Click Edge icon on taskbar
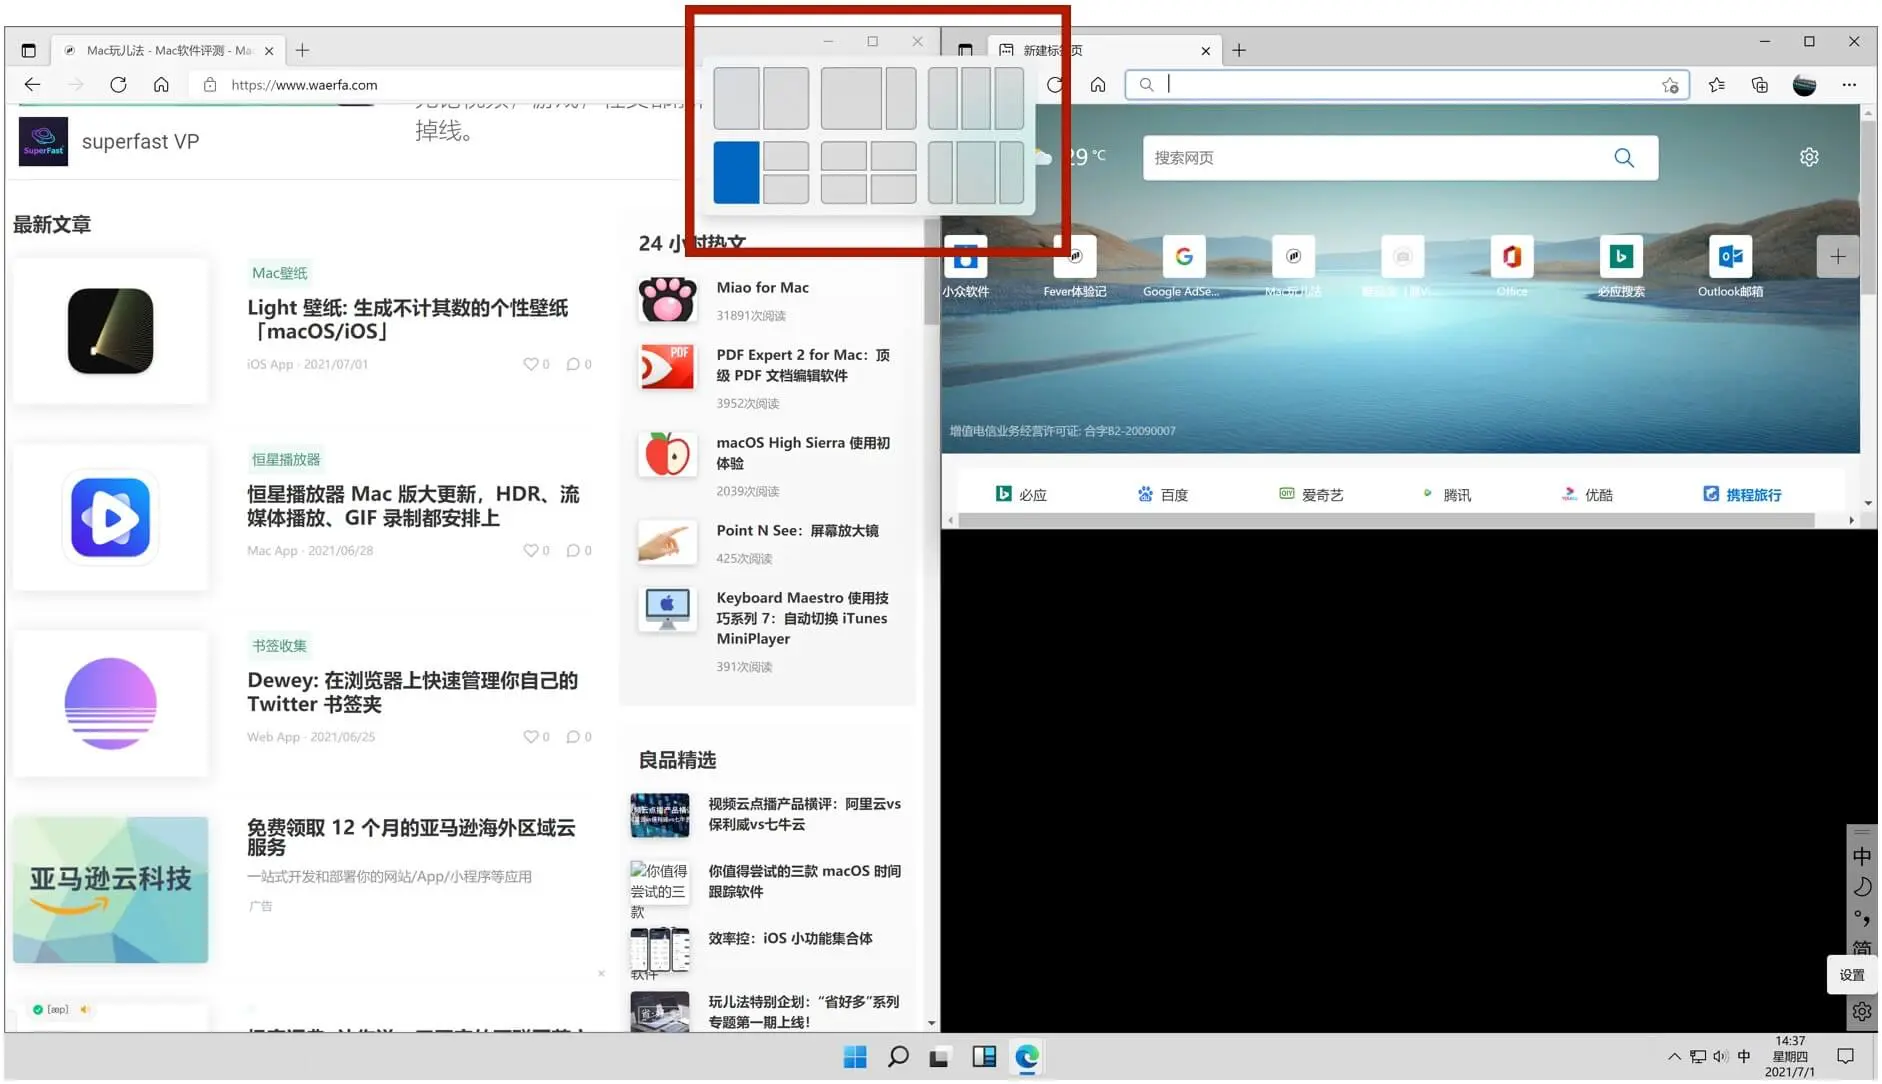 (1027, 1057)
